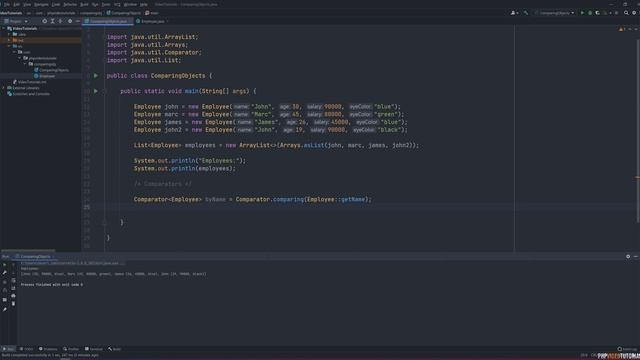Click the 'Process finished with exit code 0' text
Screen dimensions: 640x360
pyautogui.click(x=52, y=284)
